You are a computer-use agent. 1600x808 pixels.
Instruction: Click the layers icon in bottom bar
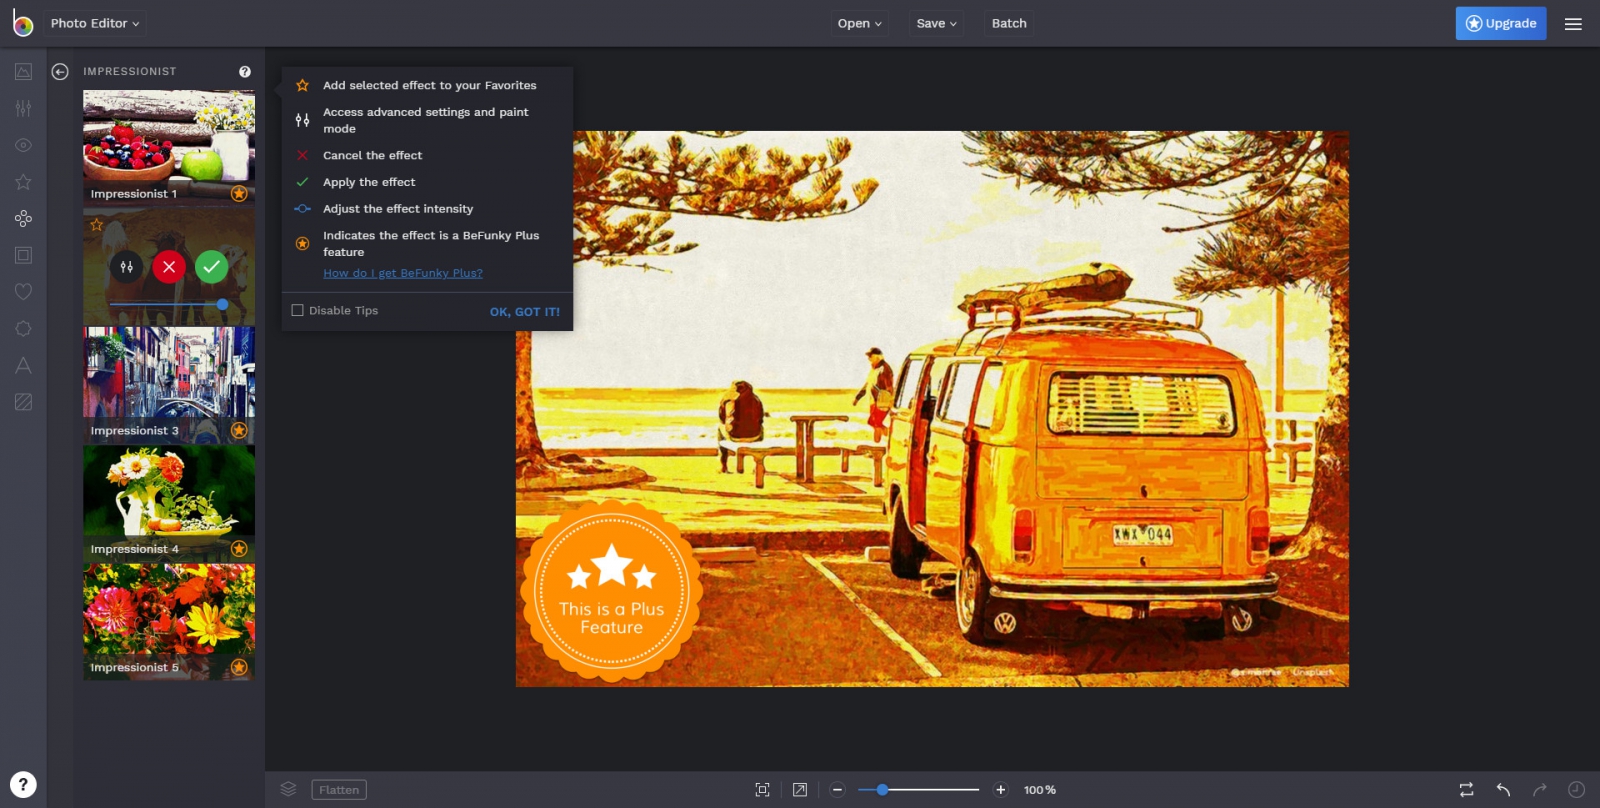pos(288,789)
